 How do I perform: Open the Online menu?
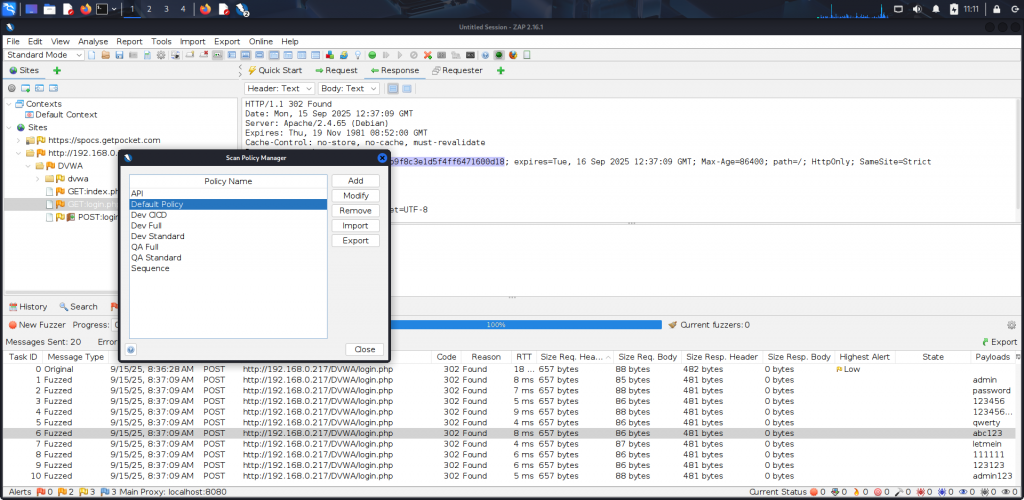(261, 41)
